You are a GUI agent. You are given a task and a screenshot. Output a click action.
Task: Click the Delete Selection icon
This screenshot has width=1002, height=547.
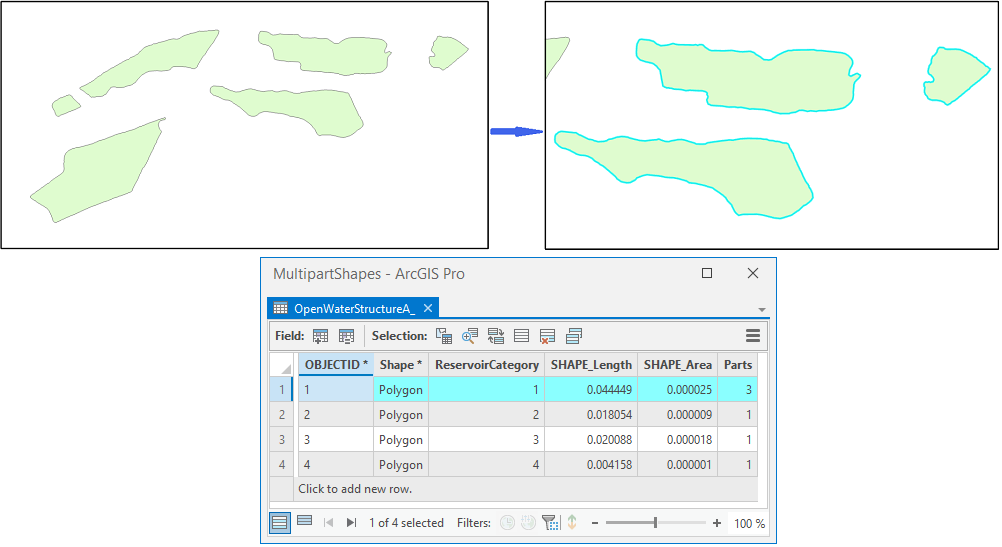click(x=548, y=336)
